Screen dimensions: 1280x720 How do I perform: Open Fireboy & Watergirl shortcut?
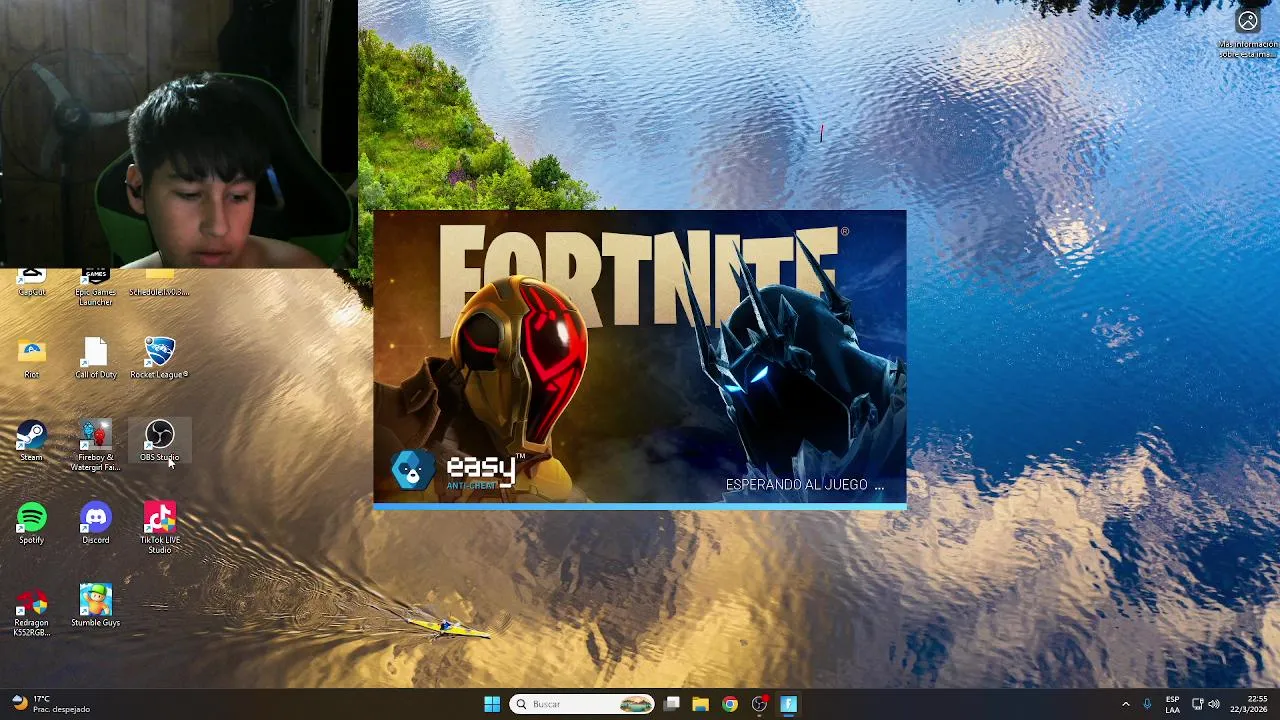[96, 446]
